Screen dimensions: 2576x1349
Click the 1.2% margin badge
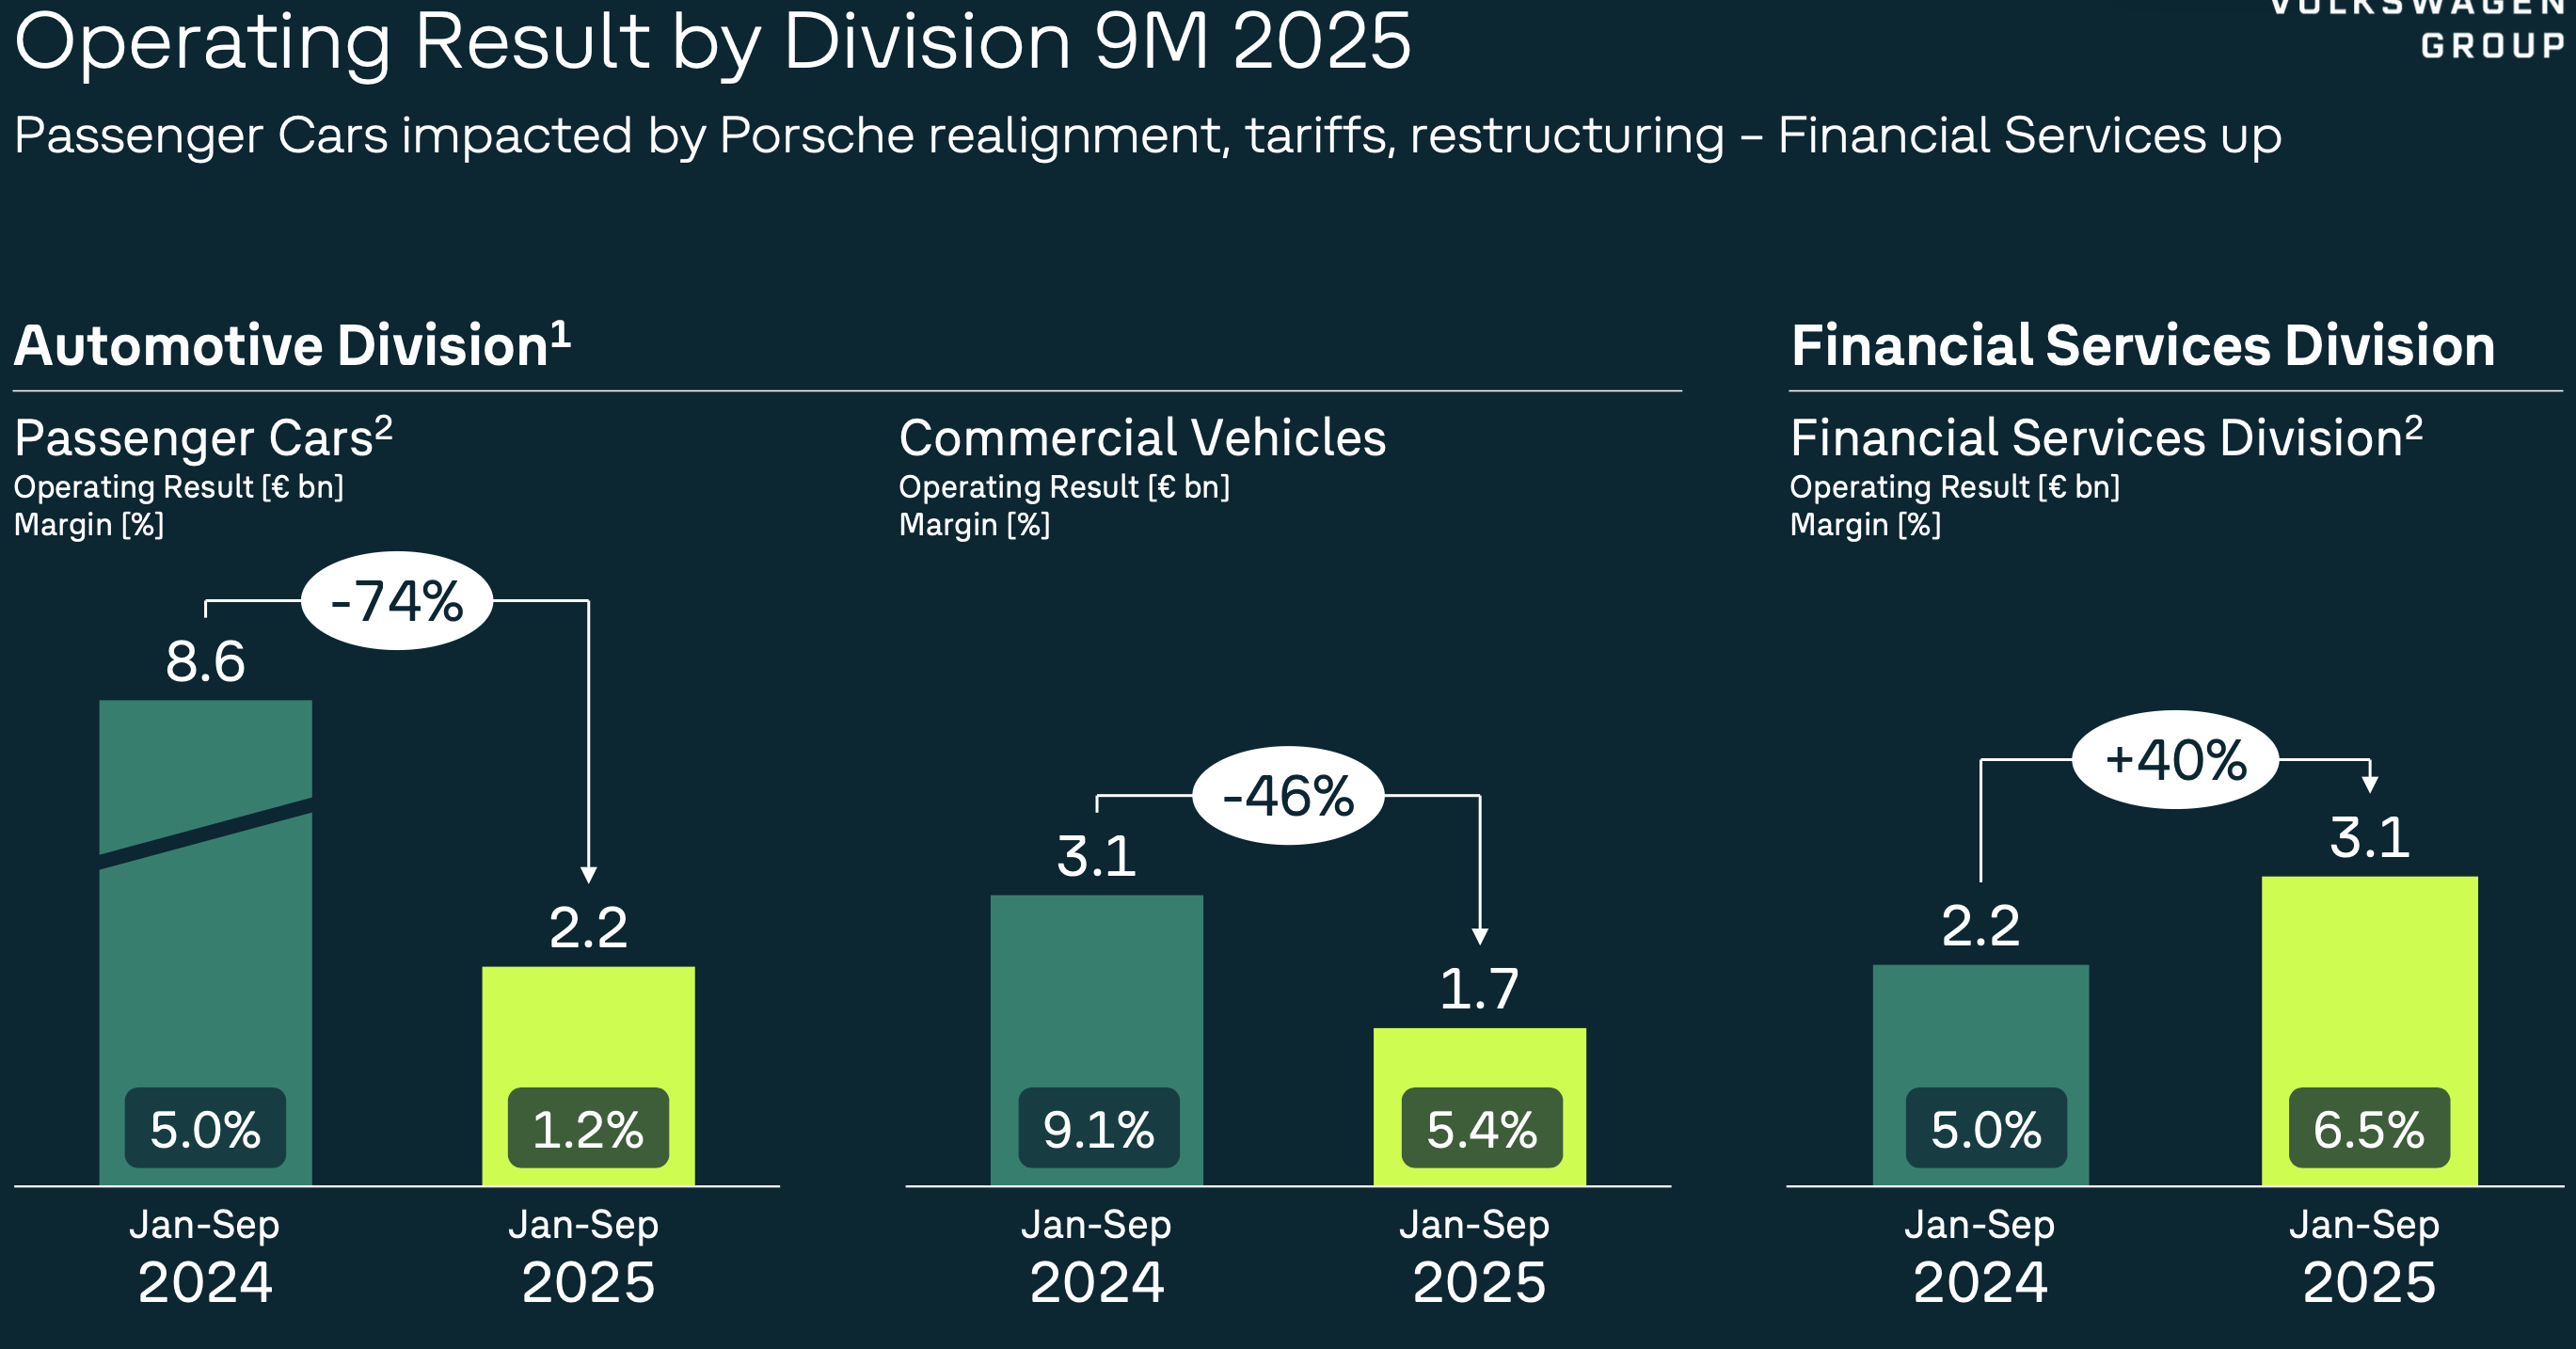(588, 1129)
